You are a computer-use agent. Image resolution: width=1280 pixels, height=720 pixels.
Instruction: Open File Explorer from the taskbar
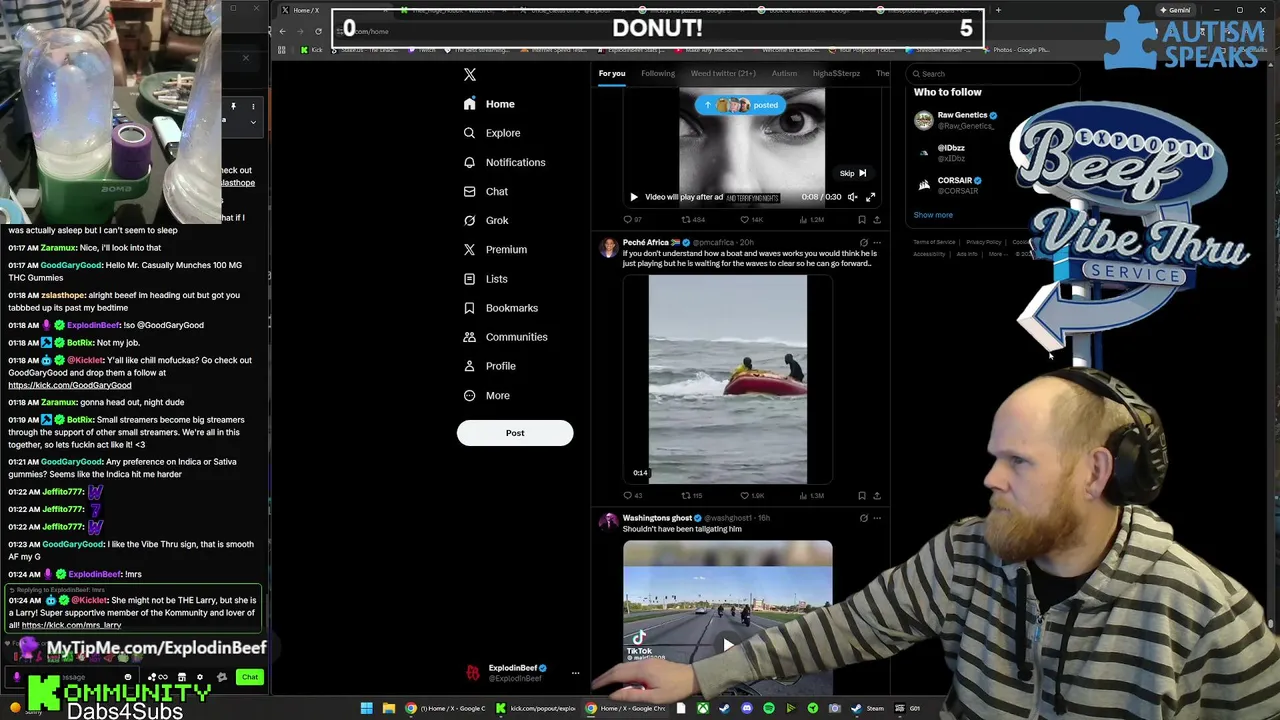point(389,708)
